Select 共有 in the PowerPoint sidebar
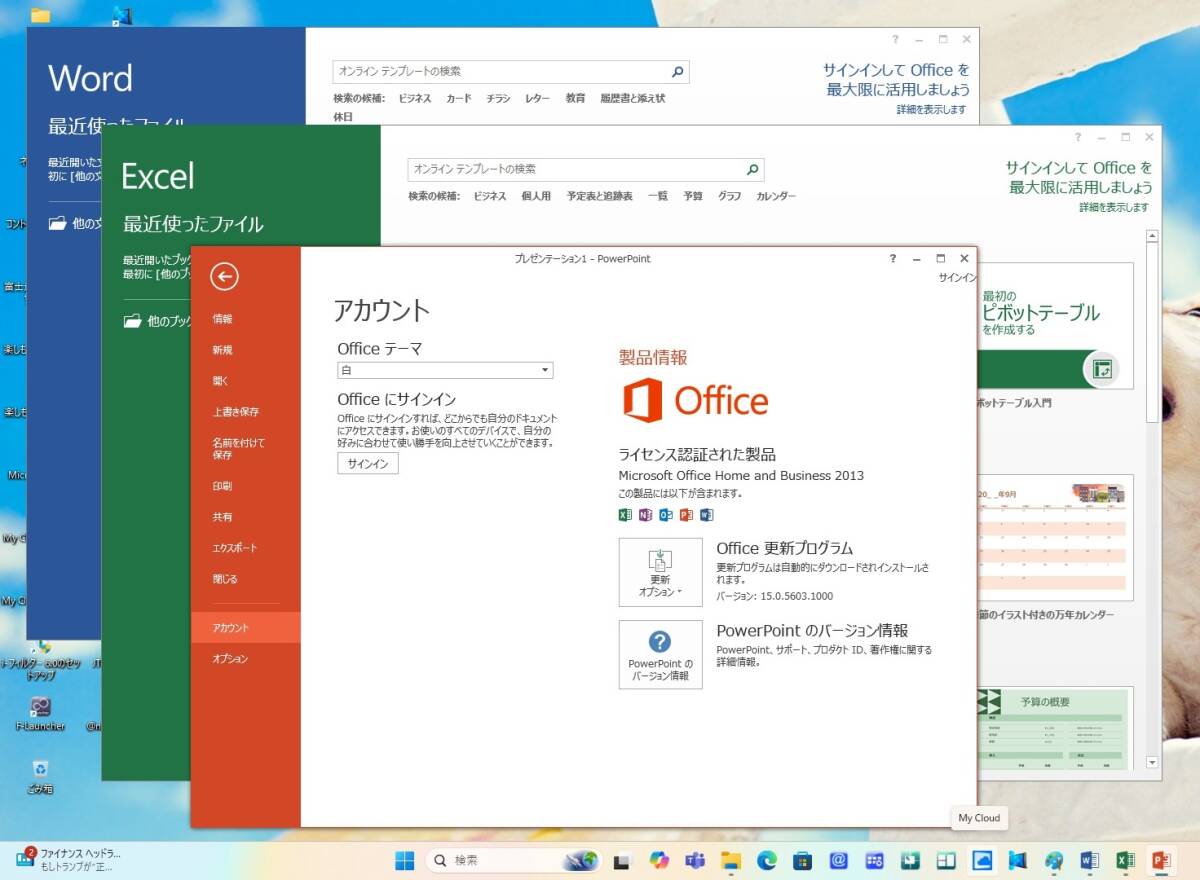 [222, 517]
